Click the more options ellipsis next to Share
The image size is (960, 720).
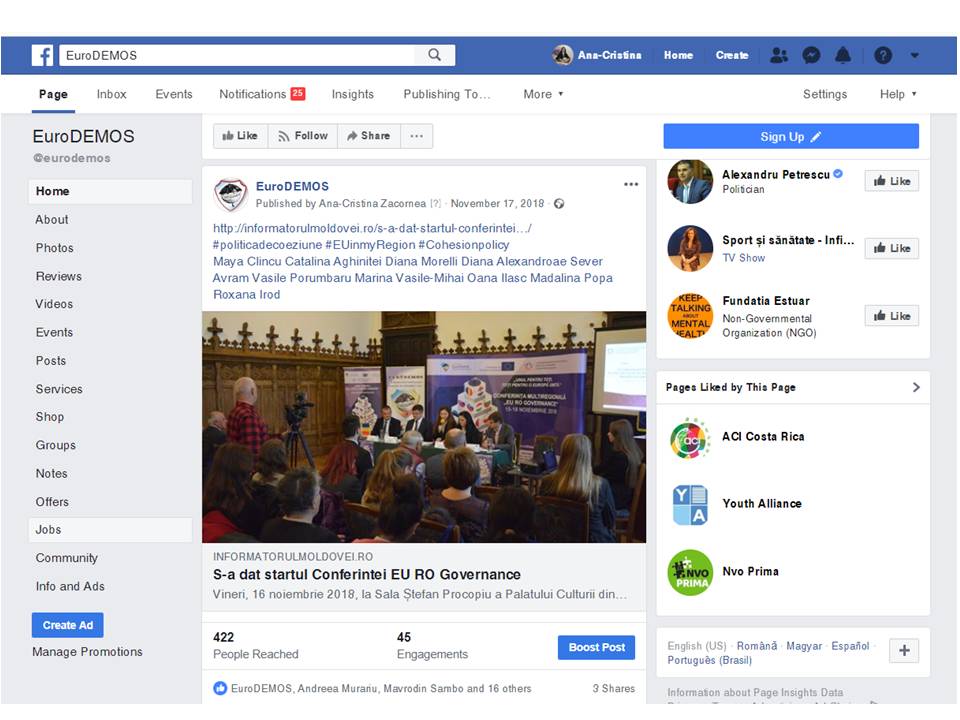(x=417, y=136)
